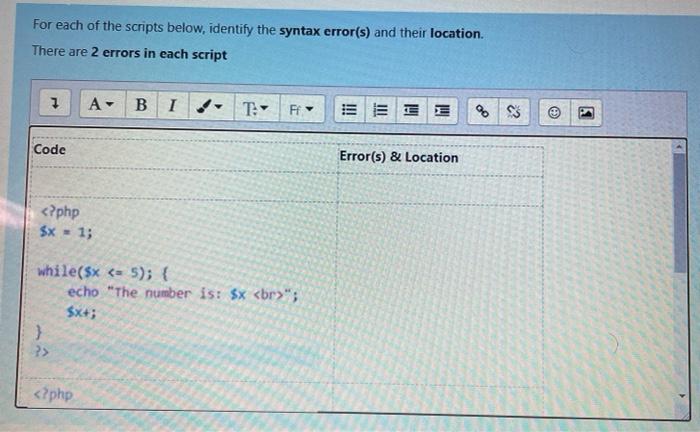Remove link with unlink icon
The width and height of the screenshot is (700, 432).
513,112
